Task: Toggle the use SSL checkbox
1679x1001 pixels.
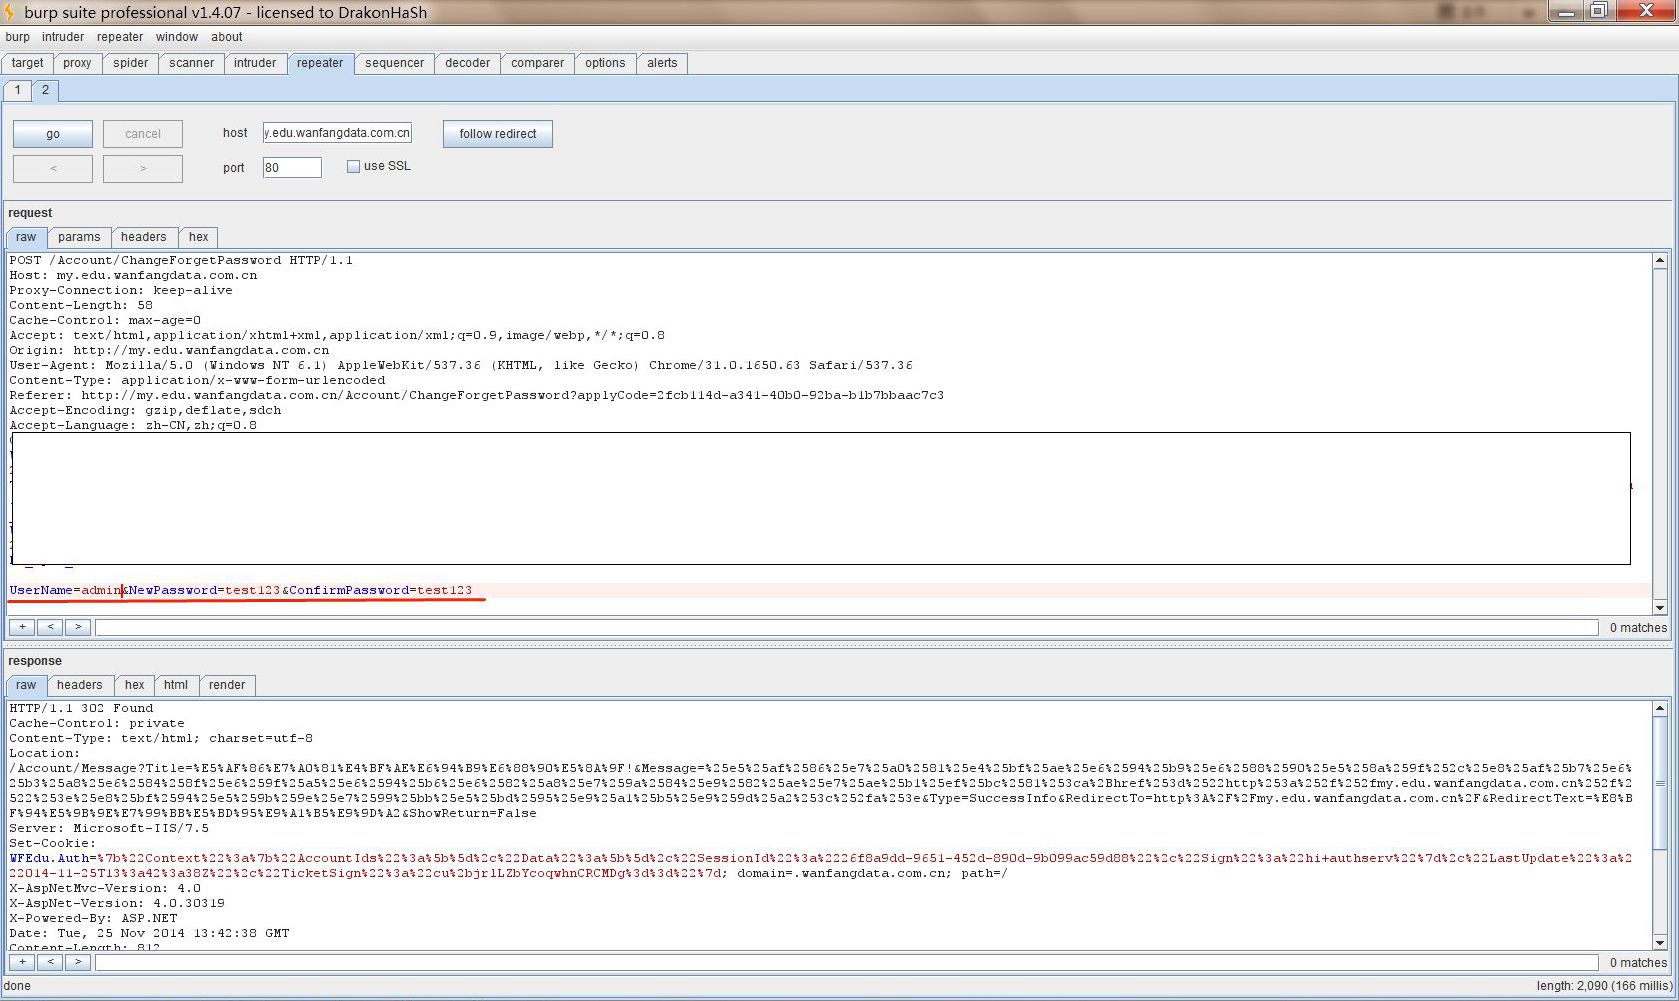Action: (x=353, y=166)
